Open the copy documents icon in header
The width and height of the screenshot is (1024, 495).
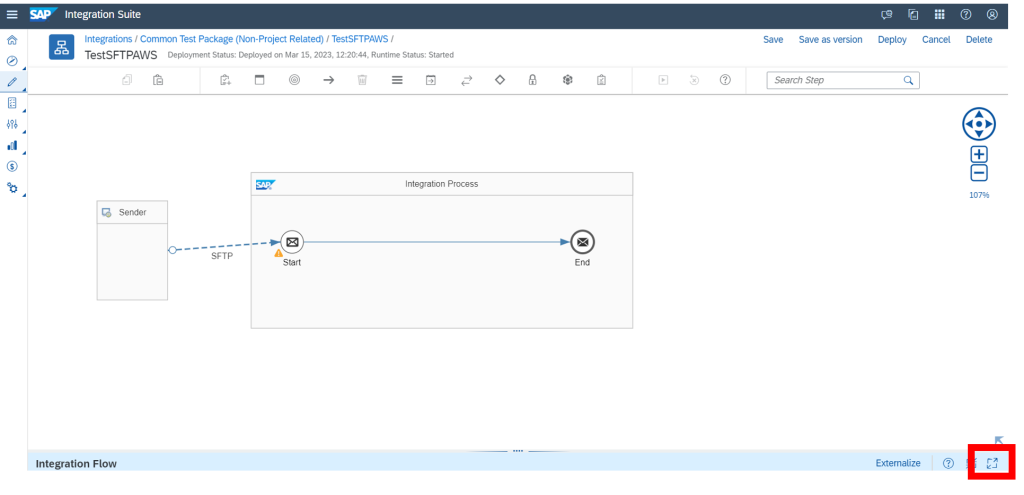pyautogui.click(x=913, y=14)
